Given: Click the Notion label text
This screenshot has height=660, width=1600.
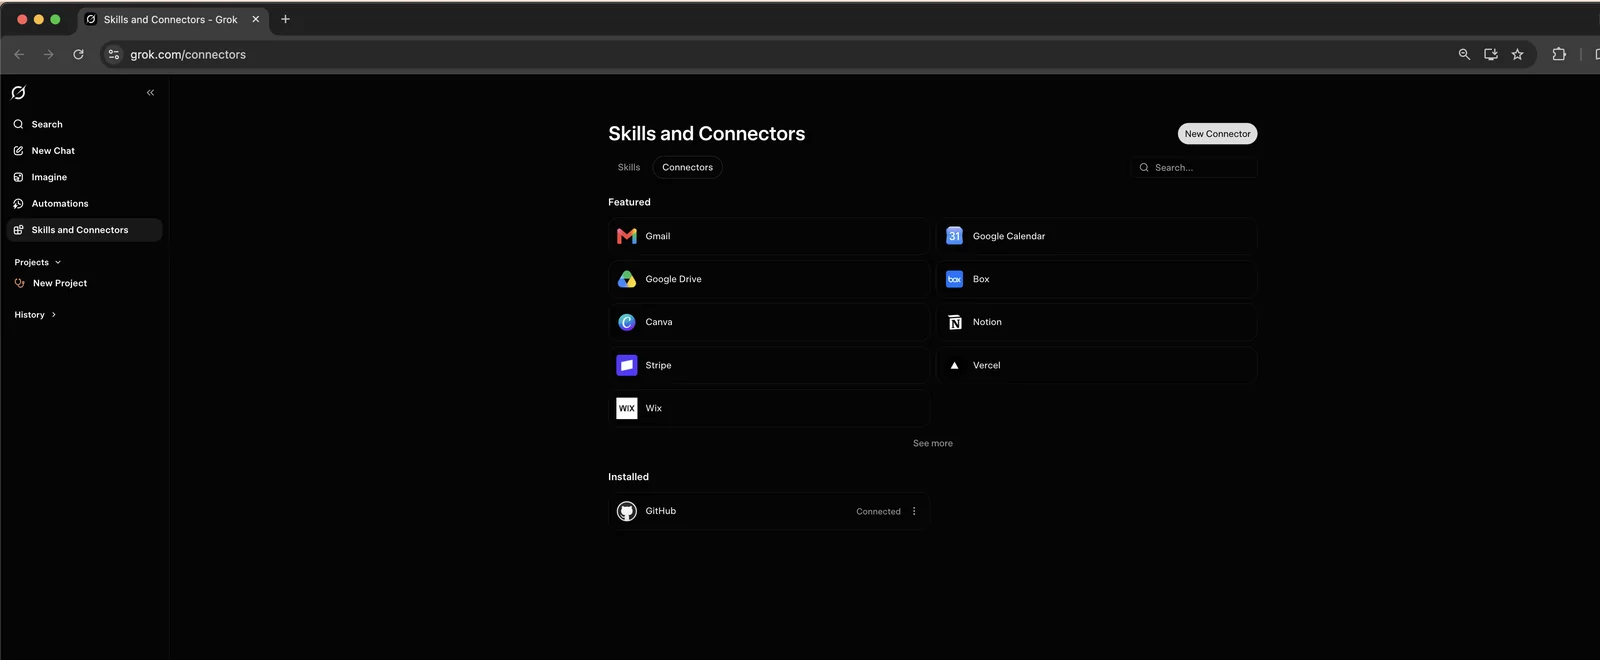Looking at the screenshot, I should click(987, 322).
